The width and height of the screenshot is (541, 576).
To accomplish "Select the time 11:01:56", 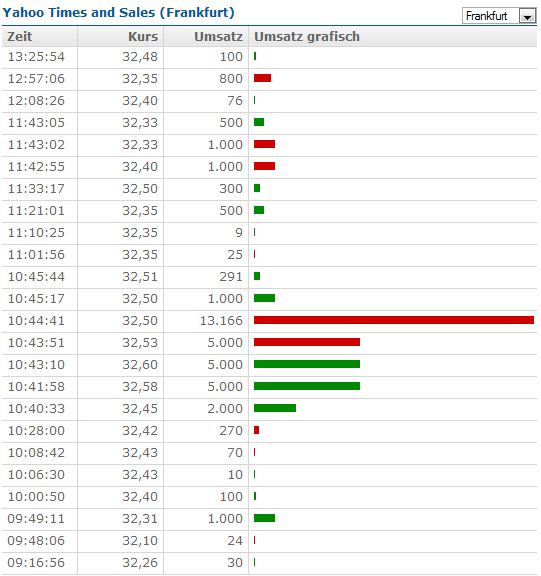I will (36, 255).
